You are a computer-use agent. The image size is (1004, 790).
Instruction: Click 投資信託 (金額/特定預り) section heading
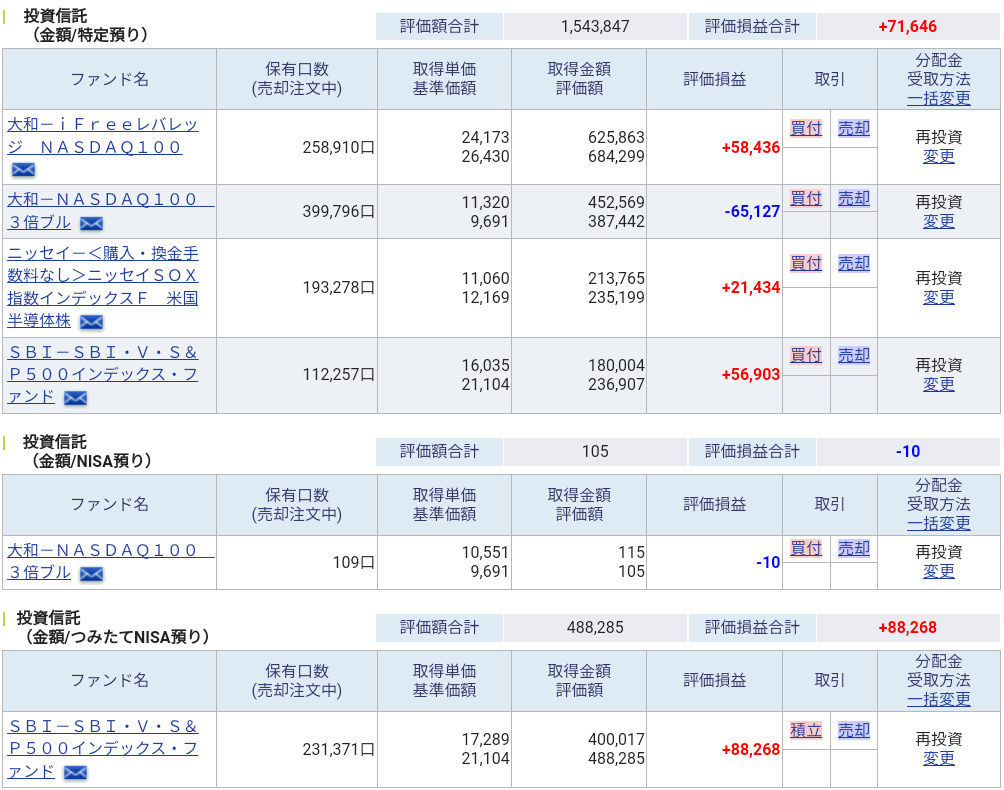[86, 26]
